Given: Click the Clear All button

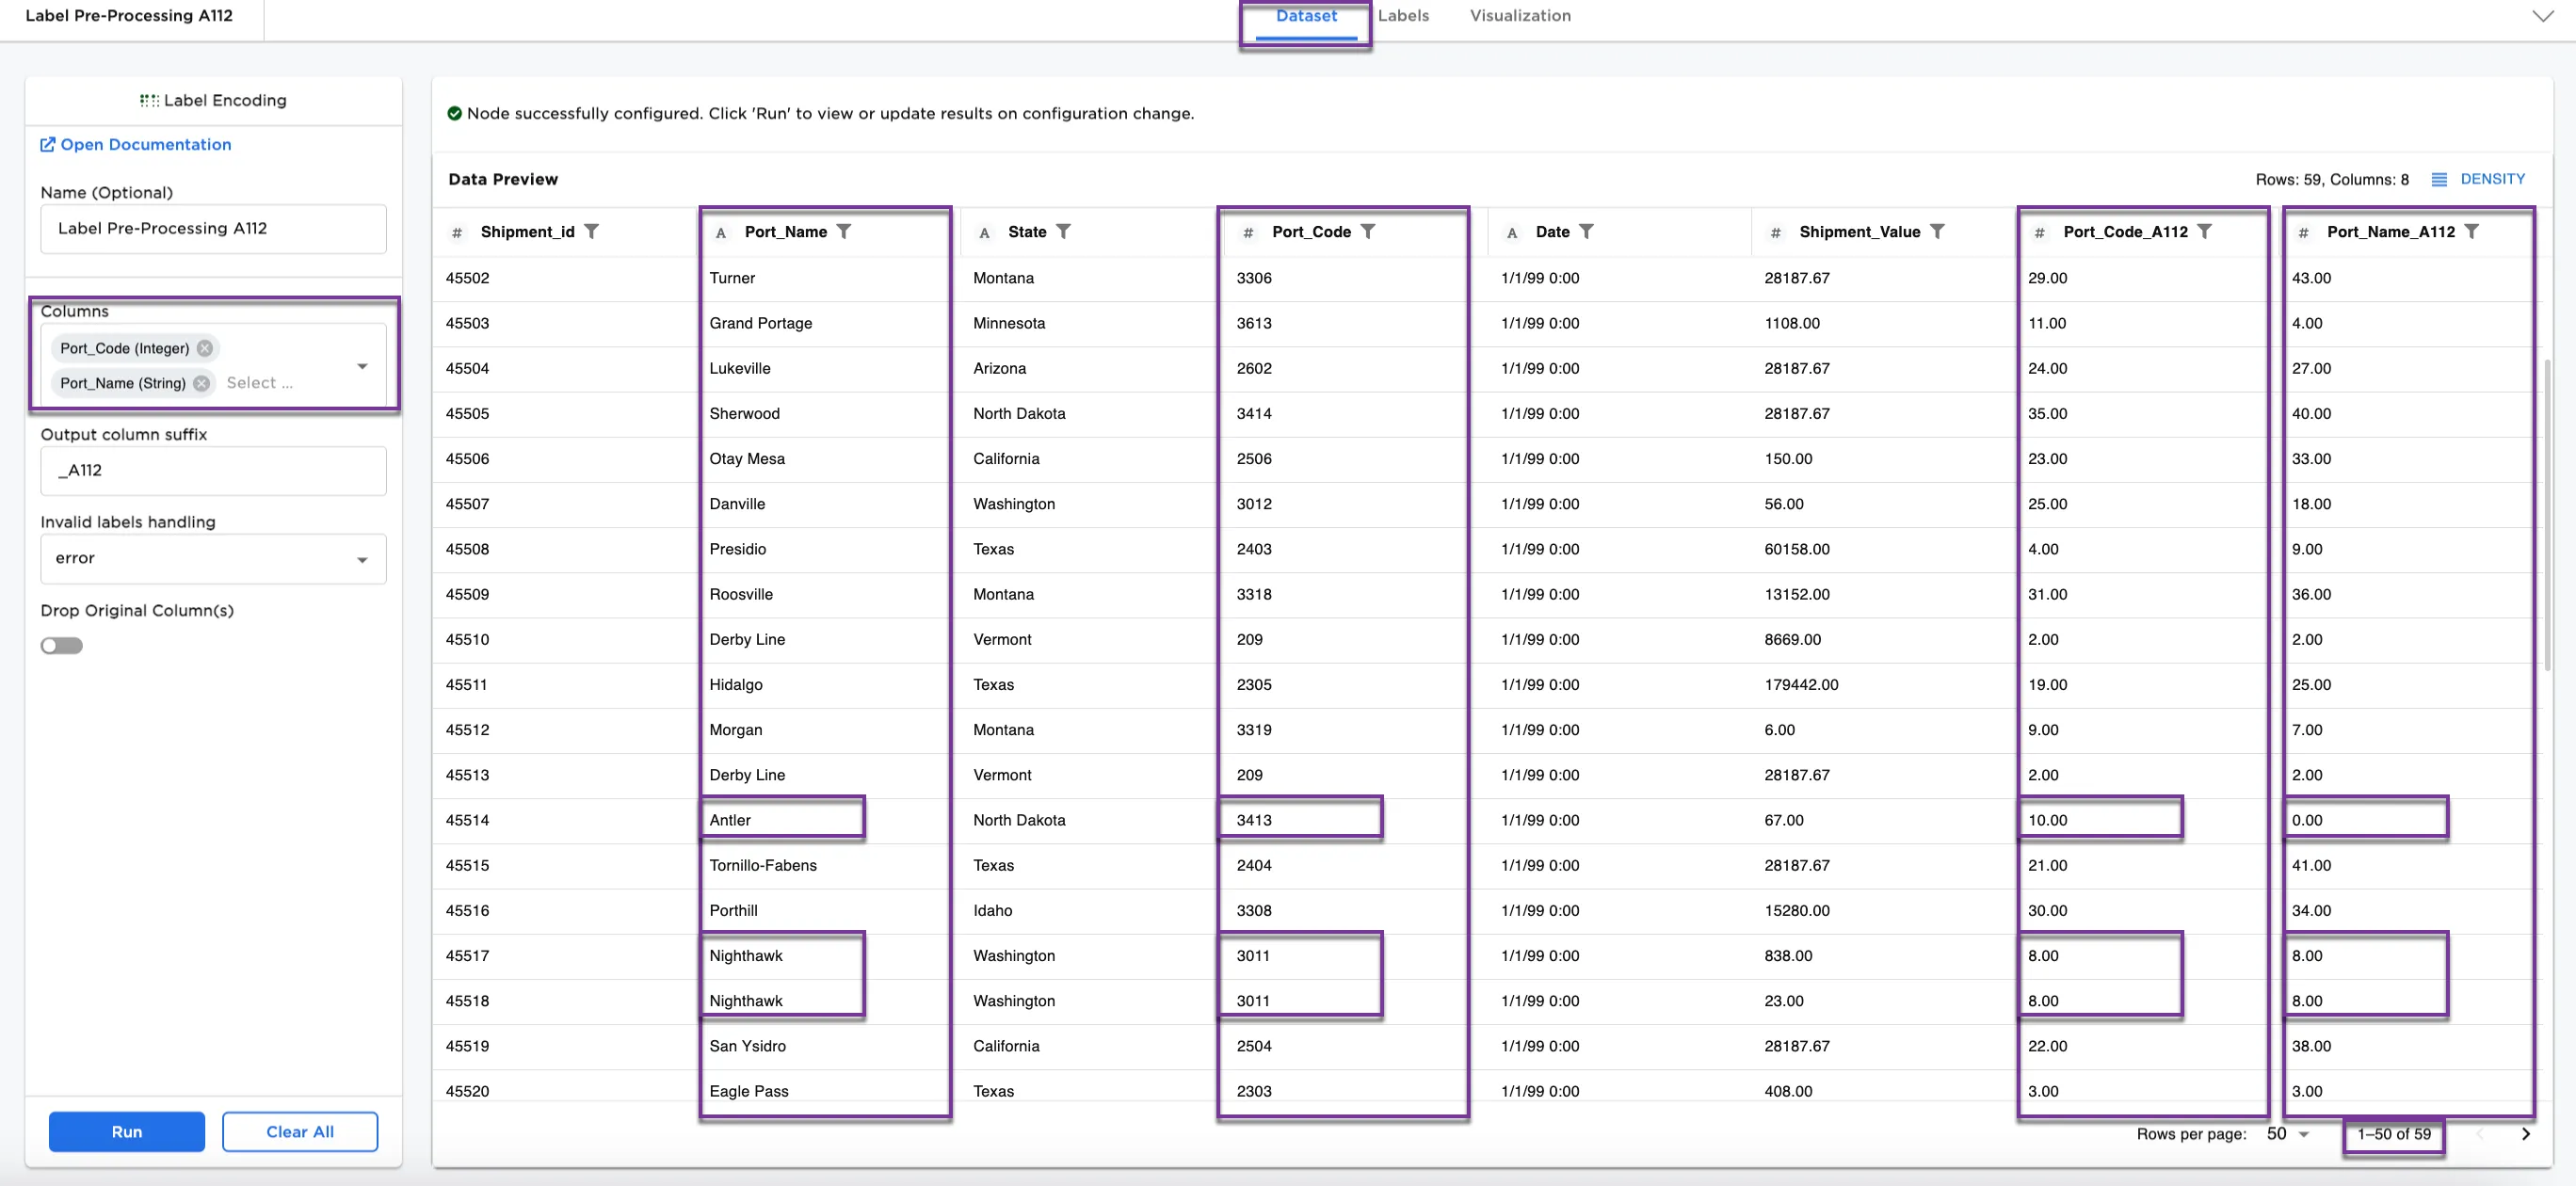Looking at the screenshot, I should (x=300, y=1132).
